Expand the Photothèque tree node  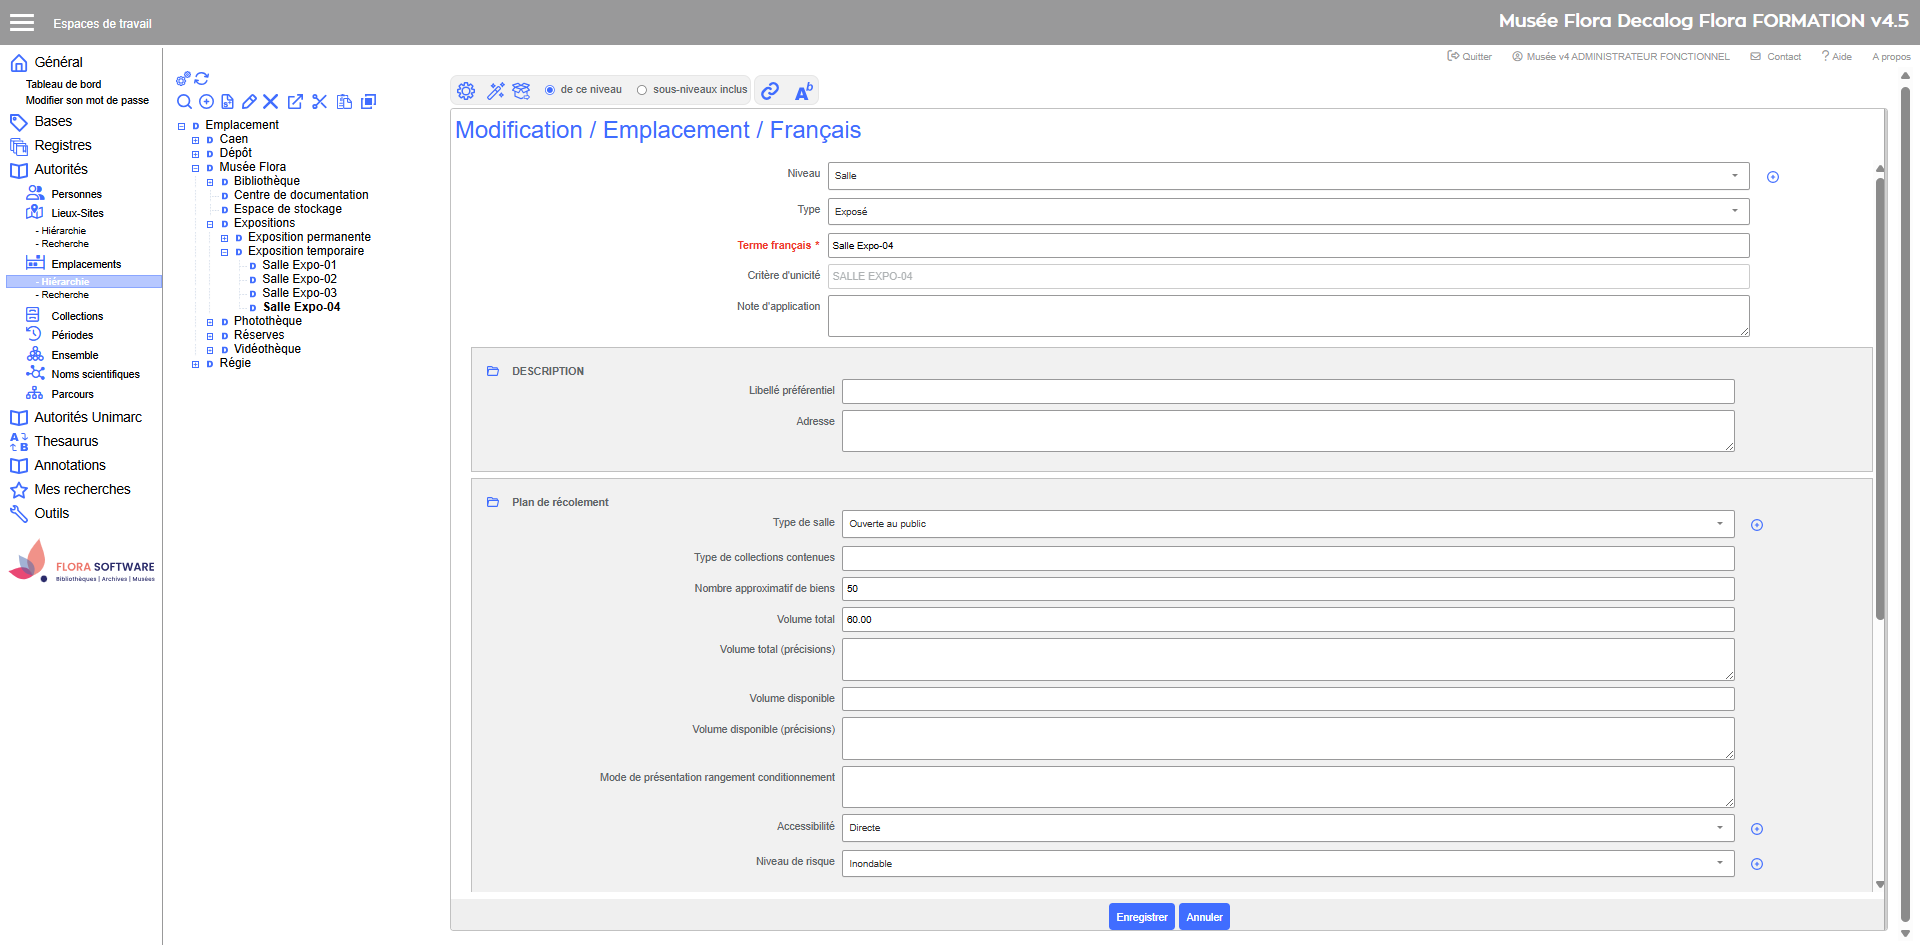click(x=210, y=322)
